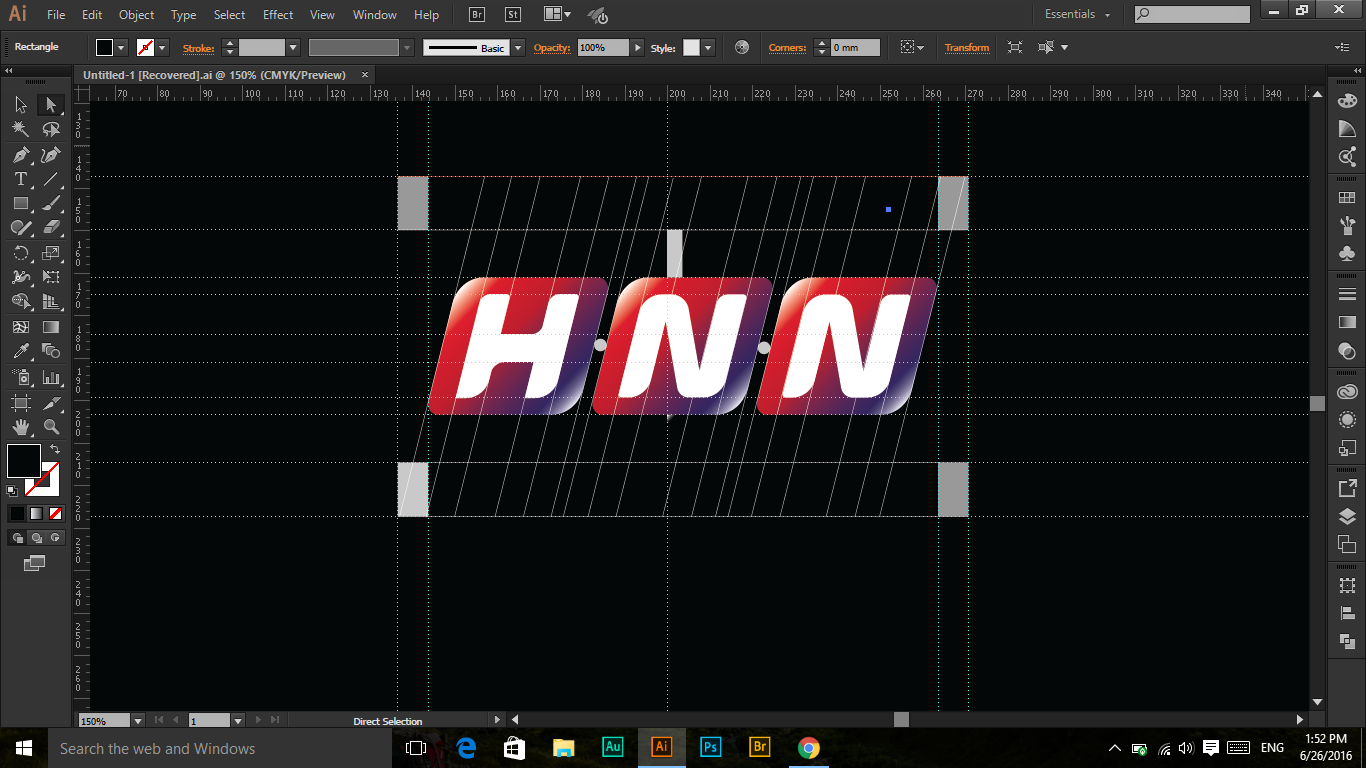This screenshot has height=768, width=1366.
Task: Open the zoom level dropdown at 150%
Action: 138,720
